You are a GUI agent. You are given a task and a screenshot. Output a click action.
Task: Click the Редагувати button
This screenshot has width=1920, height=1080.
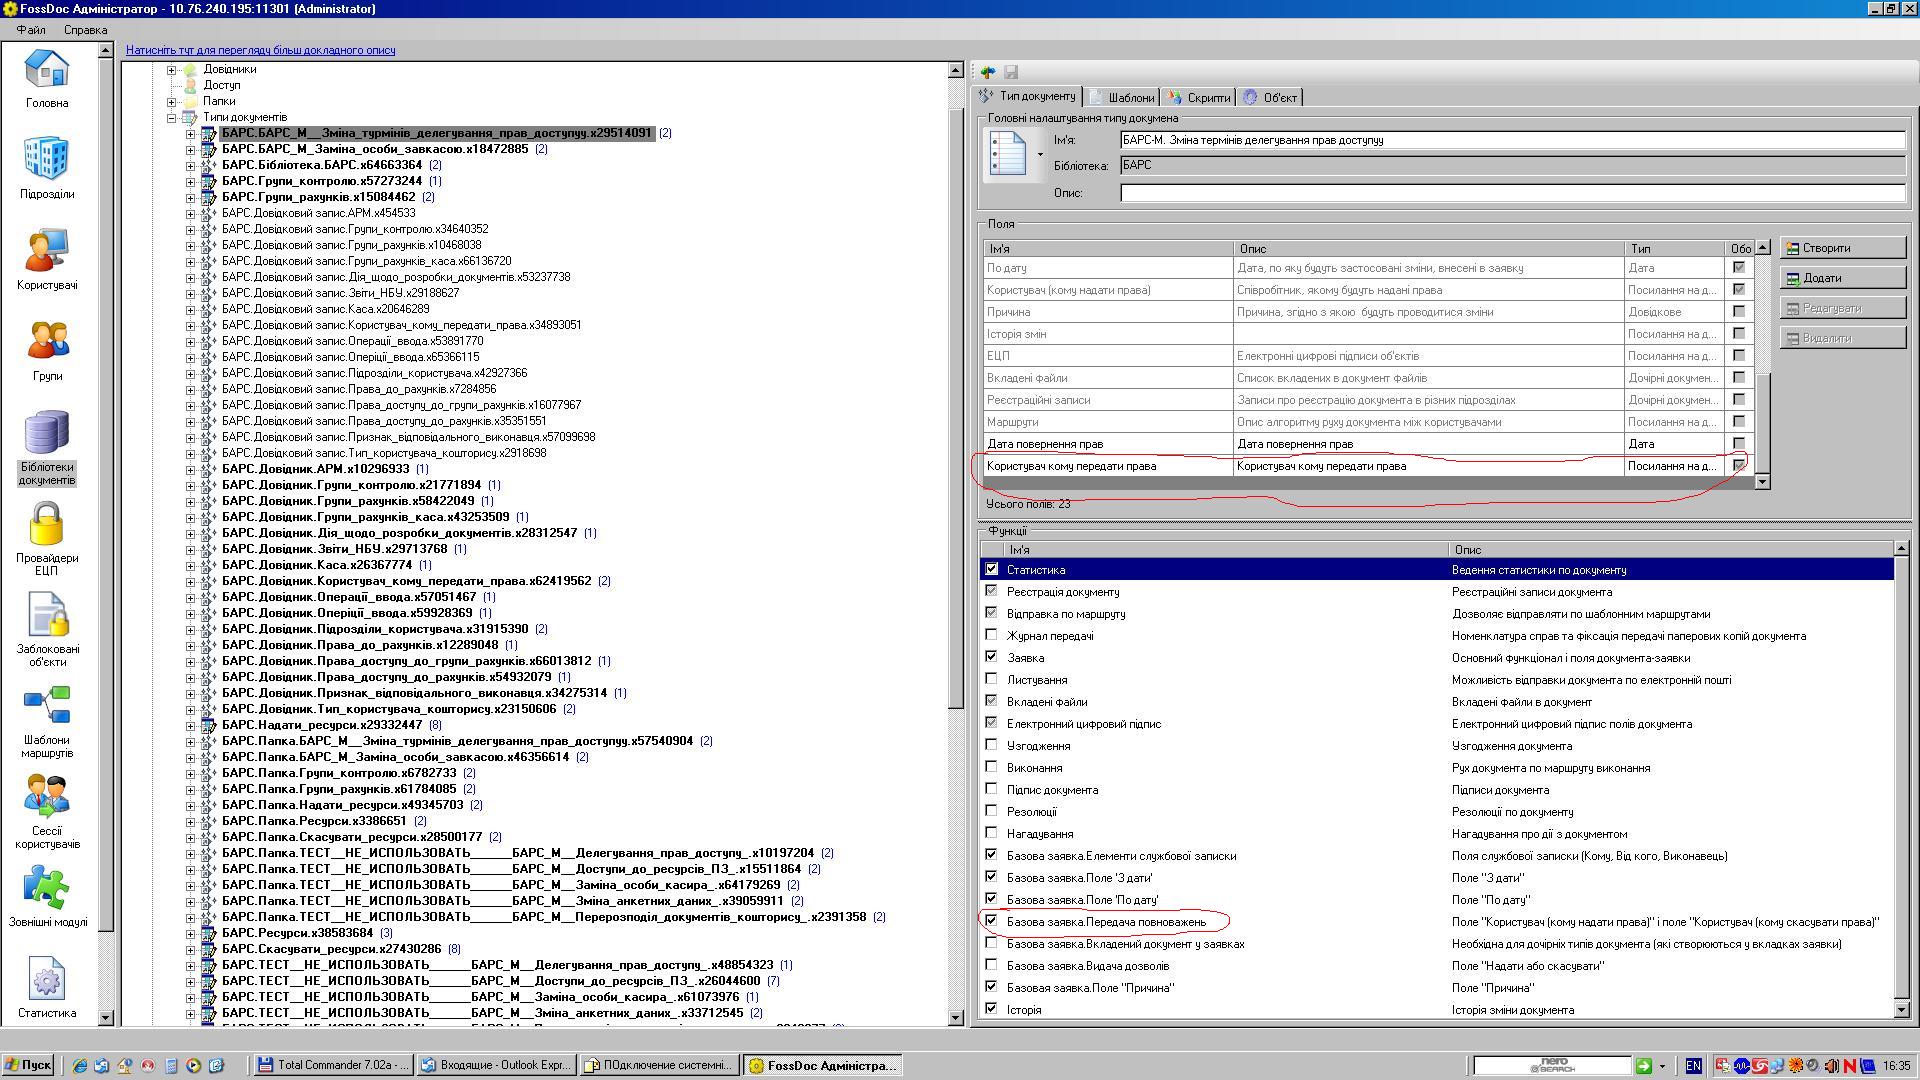[1842, 308]
